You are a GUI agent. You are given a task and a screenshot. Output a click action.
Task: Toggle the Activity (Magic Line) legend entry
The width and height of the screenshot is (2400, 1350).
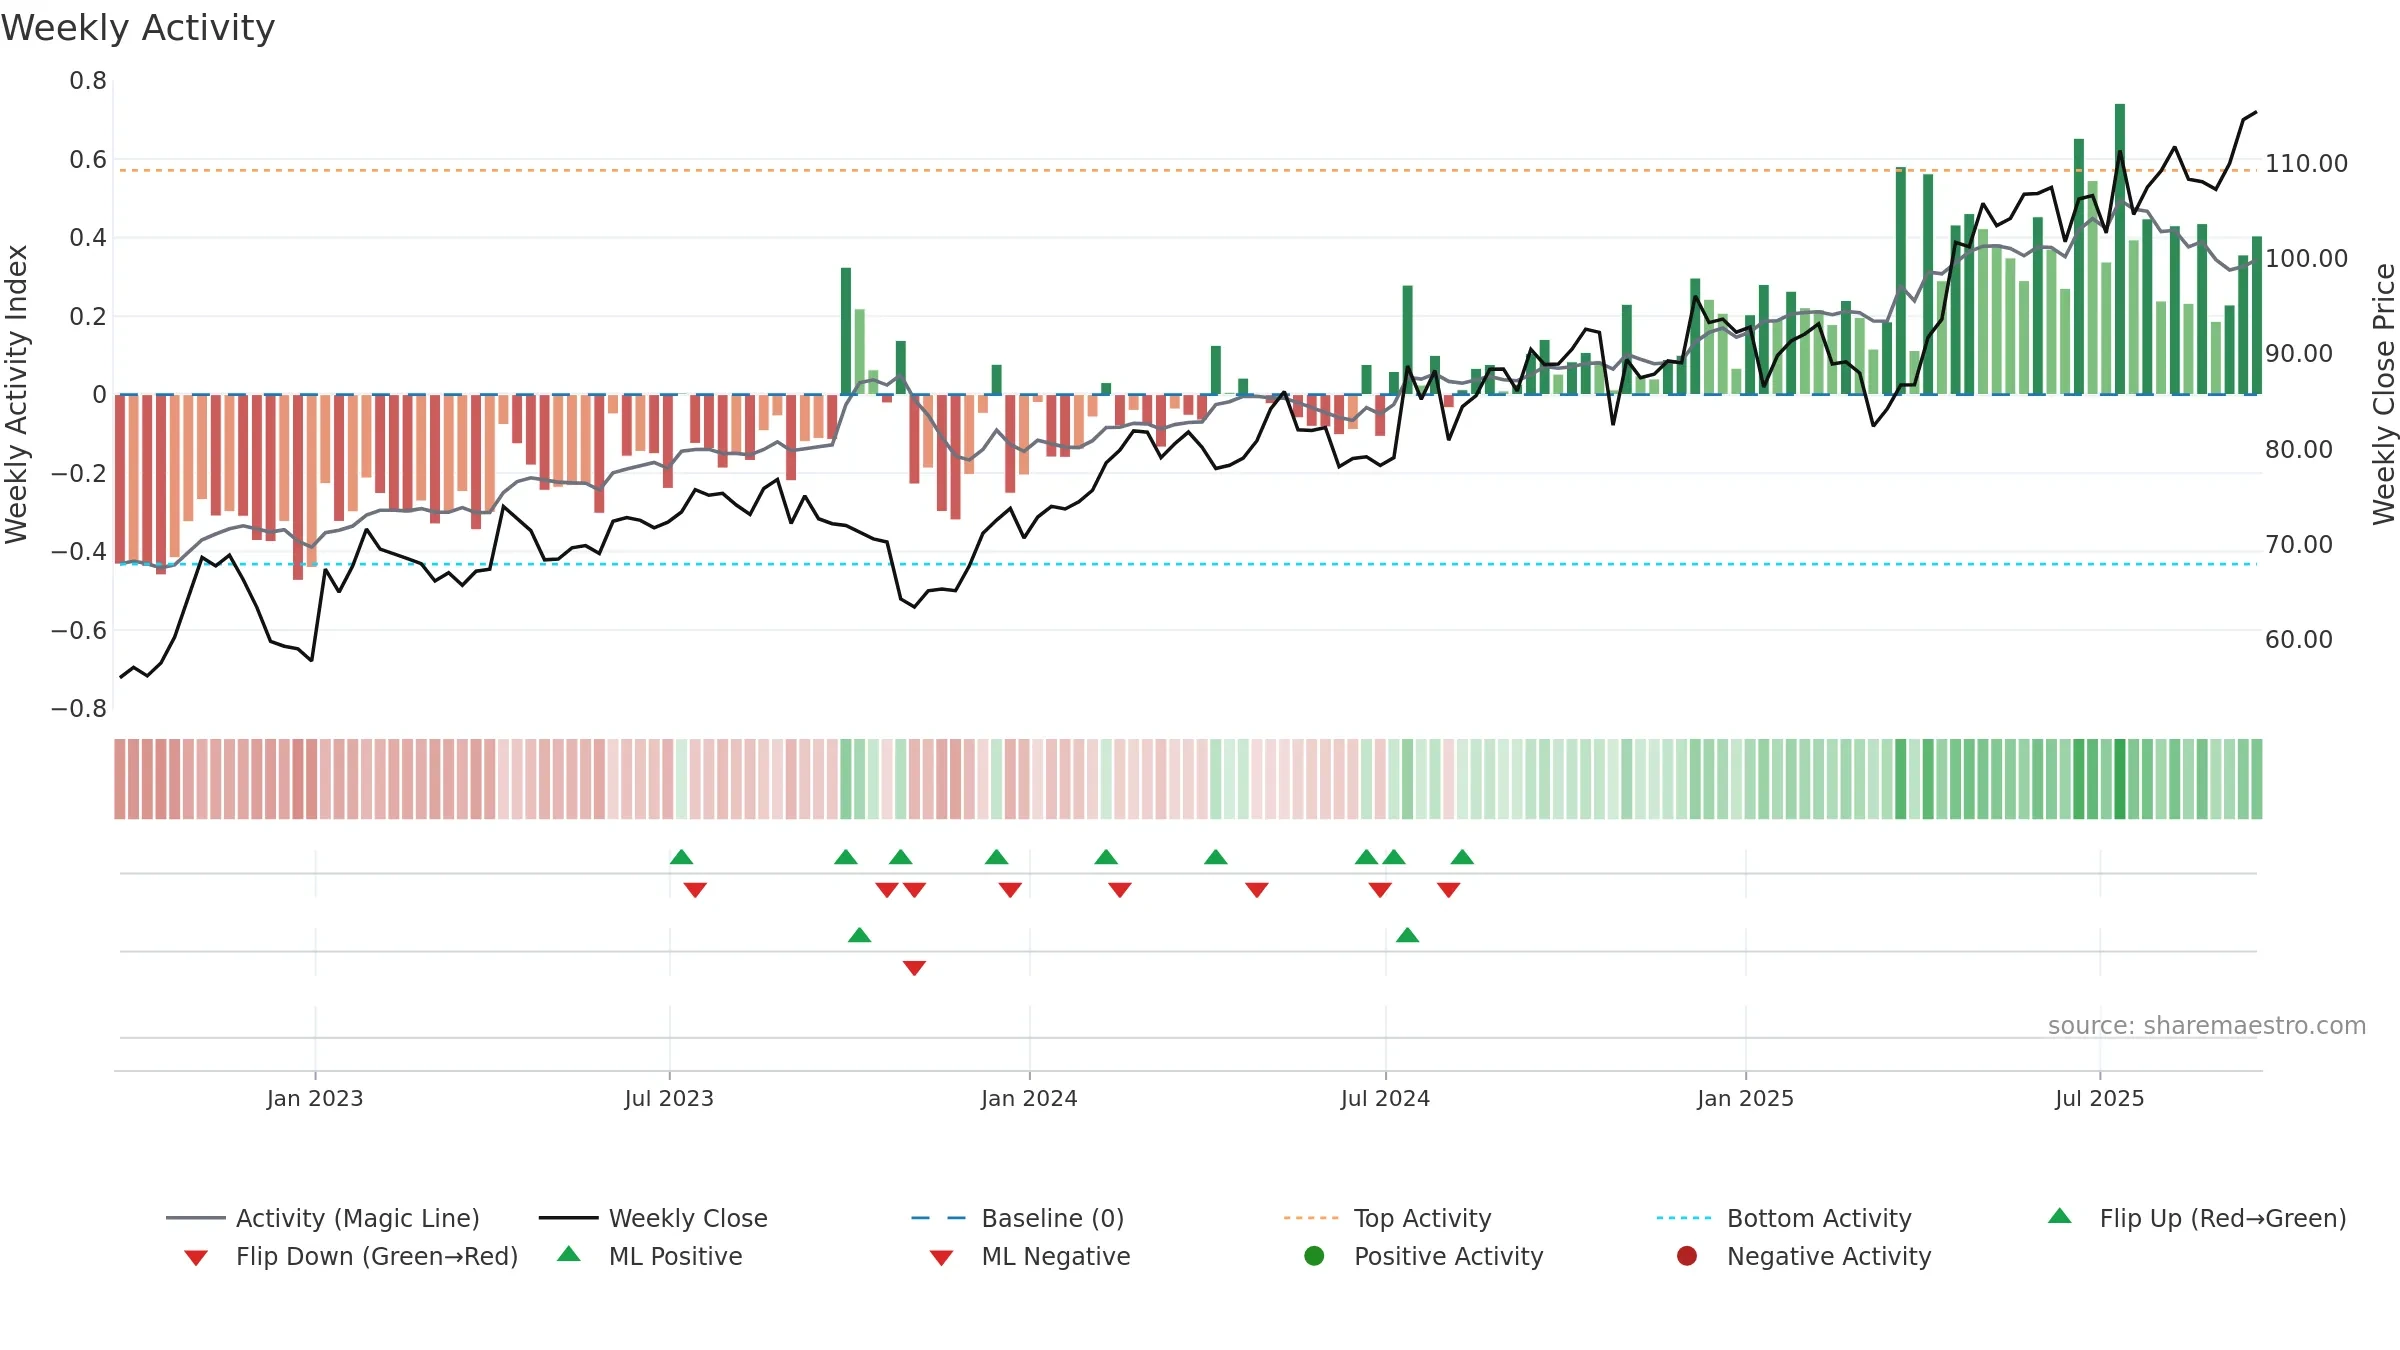pyautogui.click(x=323, y=1218)
